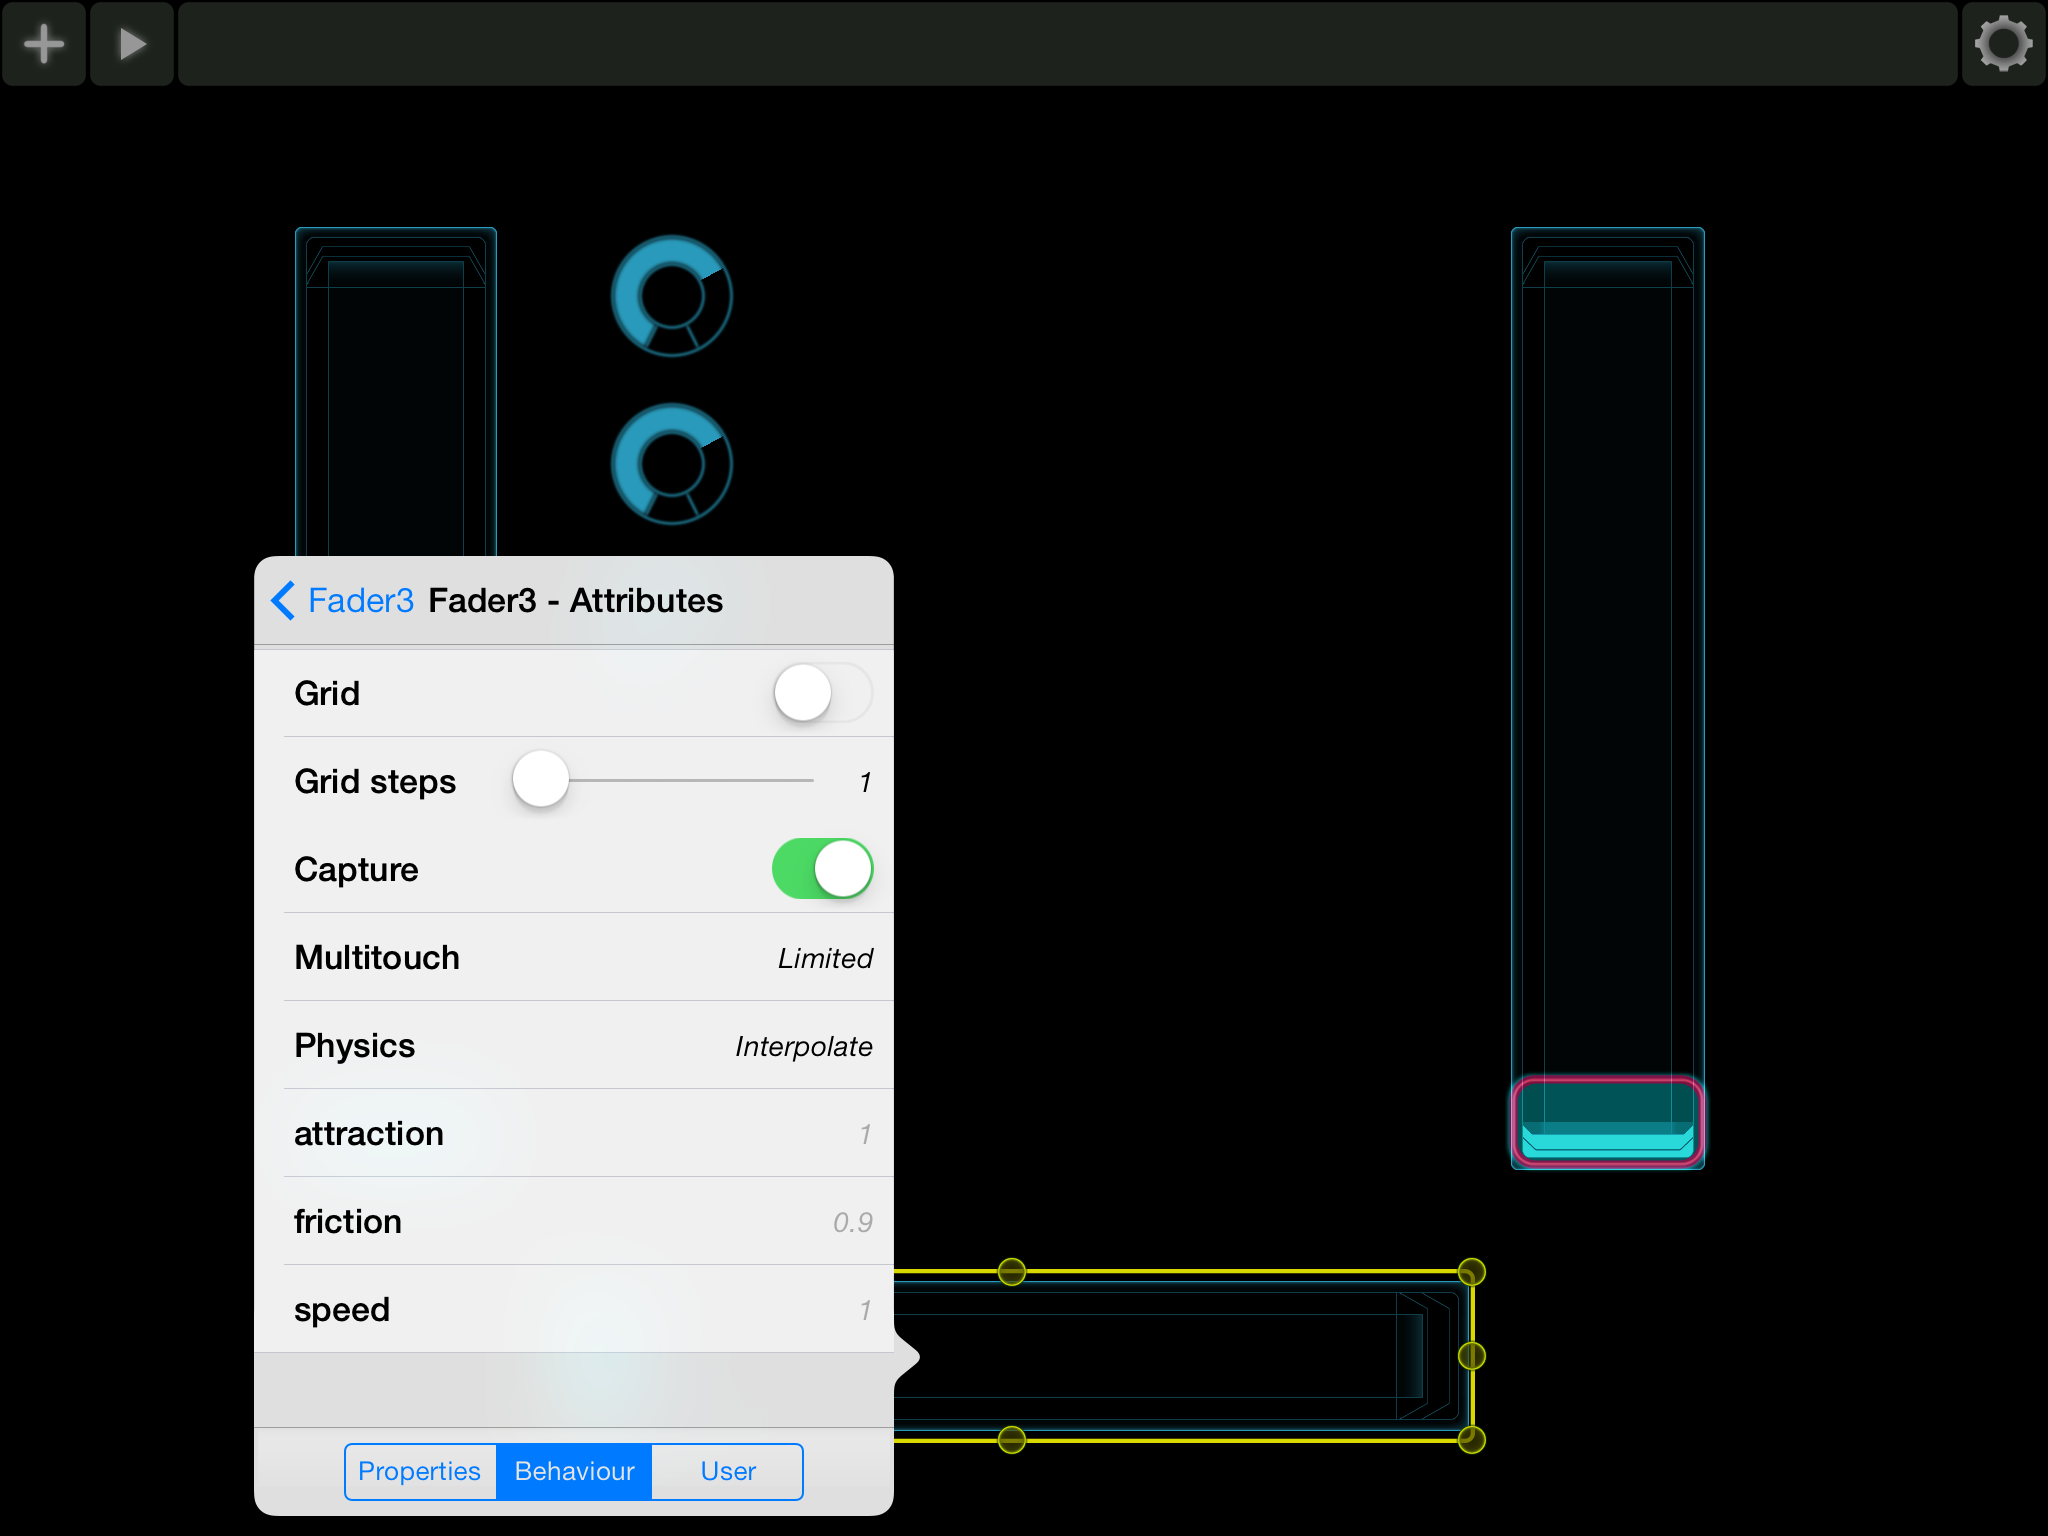Start the interface with the play button
Image resolution: width=2048 pixels, height=1536 pixels.
click(132, 44)
